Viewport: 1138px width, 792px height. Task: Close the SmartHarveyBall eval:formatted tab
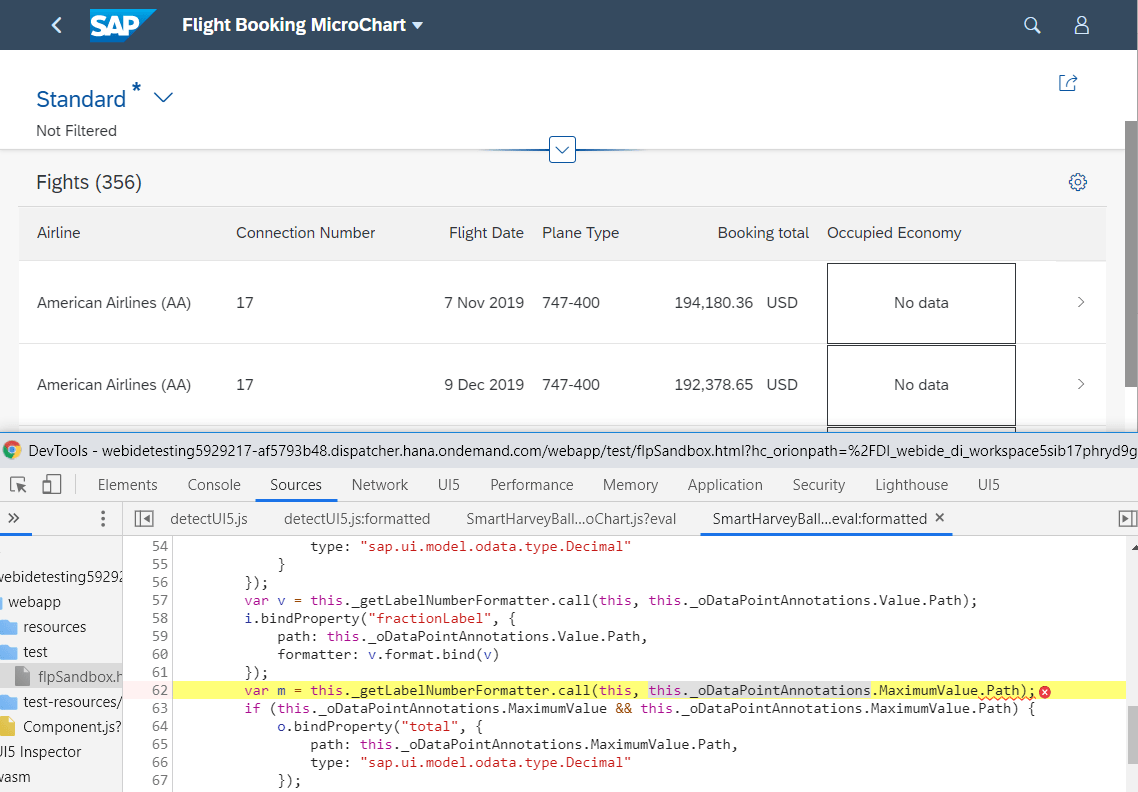coord(938,518)
